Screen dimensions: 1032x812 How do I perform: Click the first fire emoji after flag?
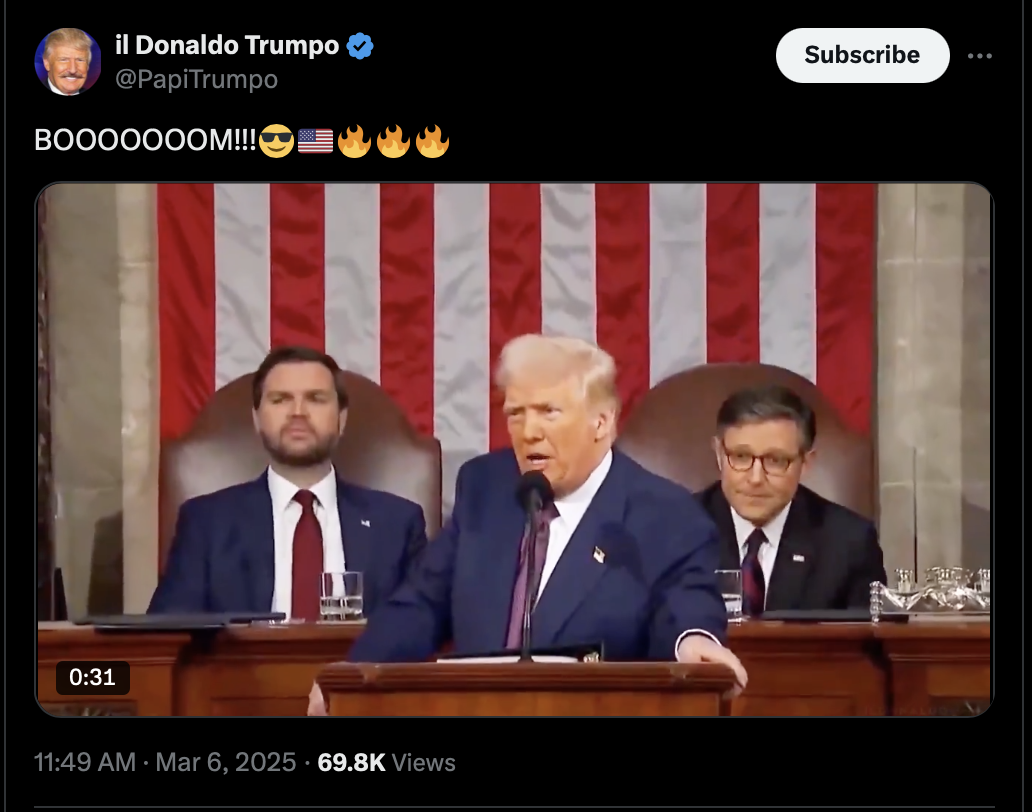coord(354,141)
